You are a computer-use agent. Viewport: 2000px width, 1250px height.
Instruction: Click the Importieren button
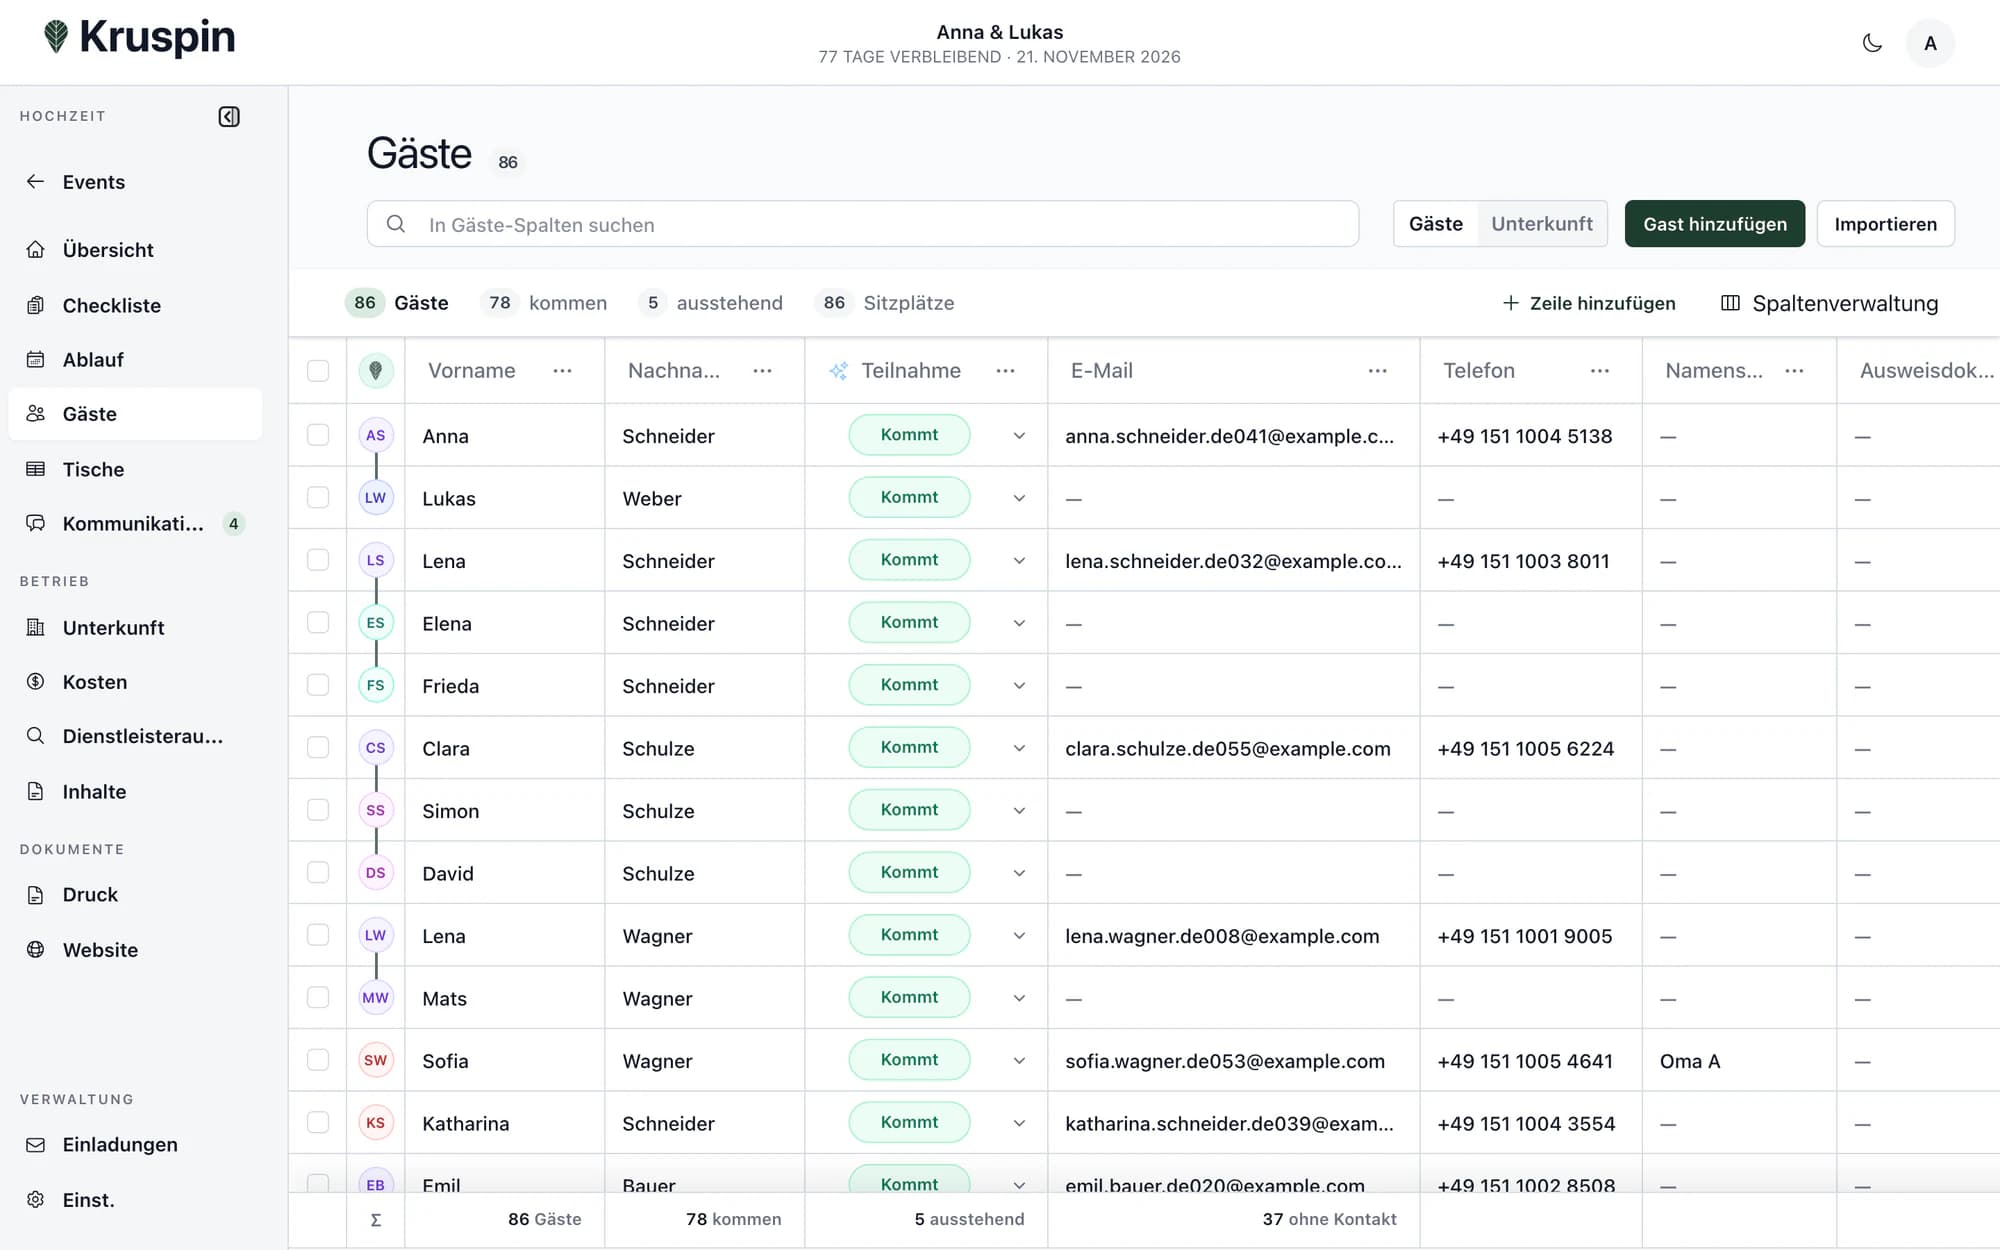(x=1885, y=224)
